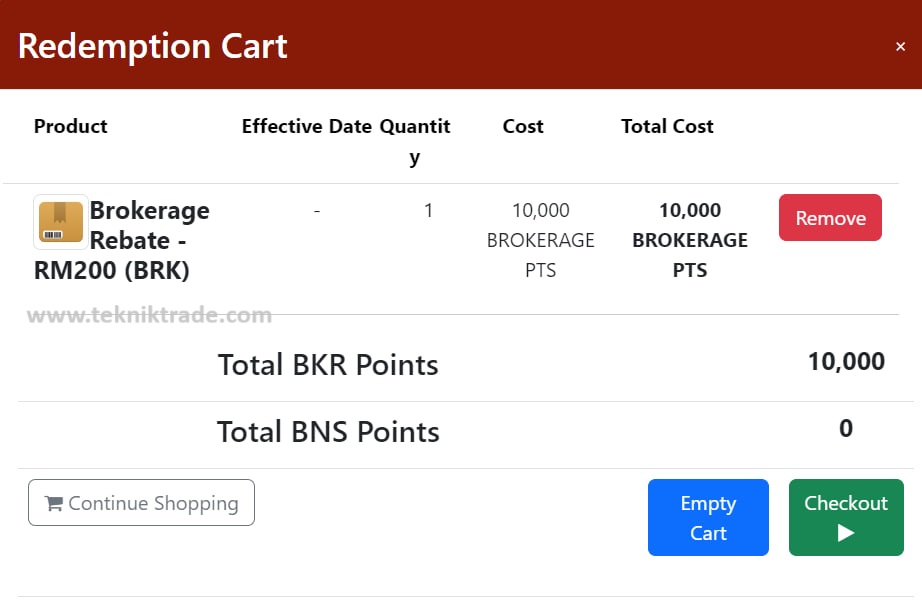Select the quantity value 1

coord(429,210)
